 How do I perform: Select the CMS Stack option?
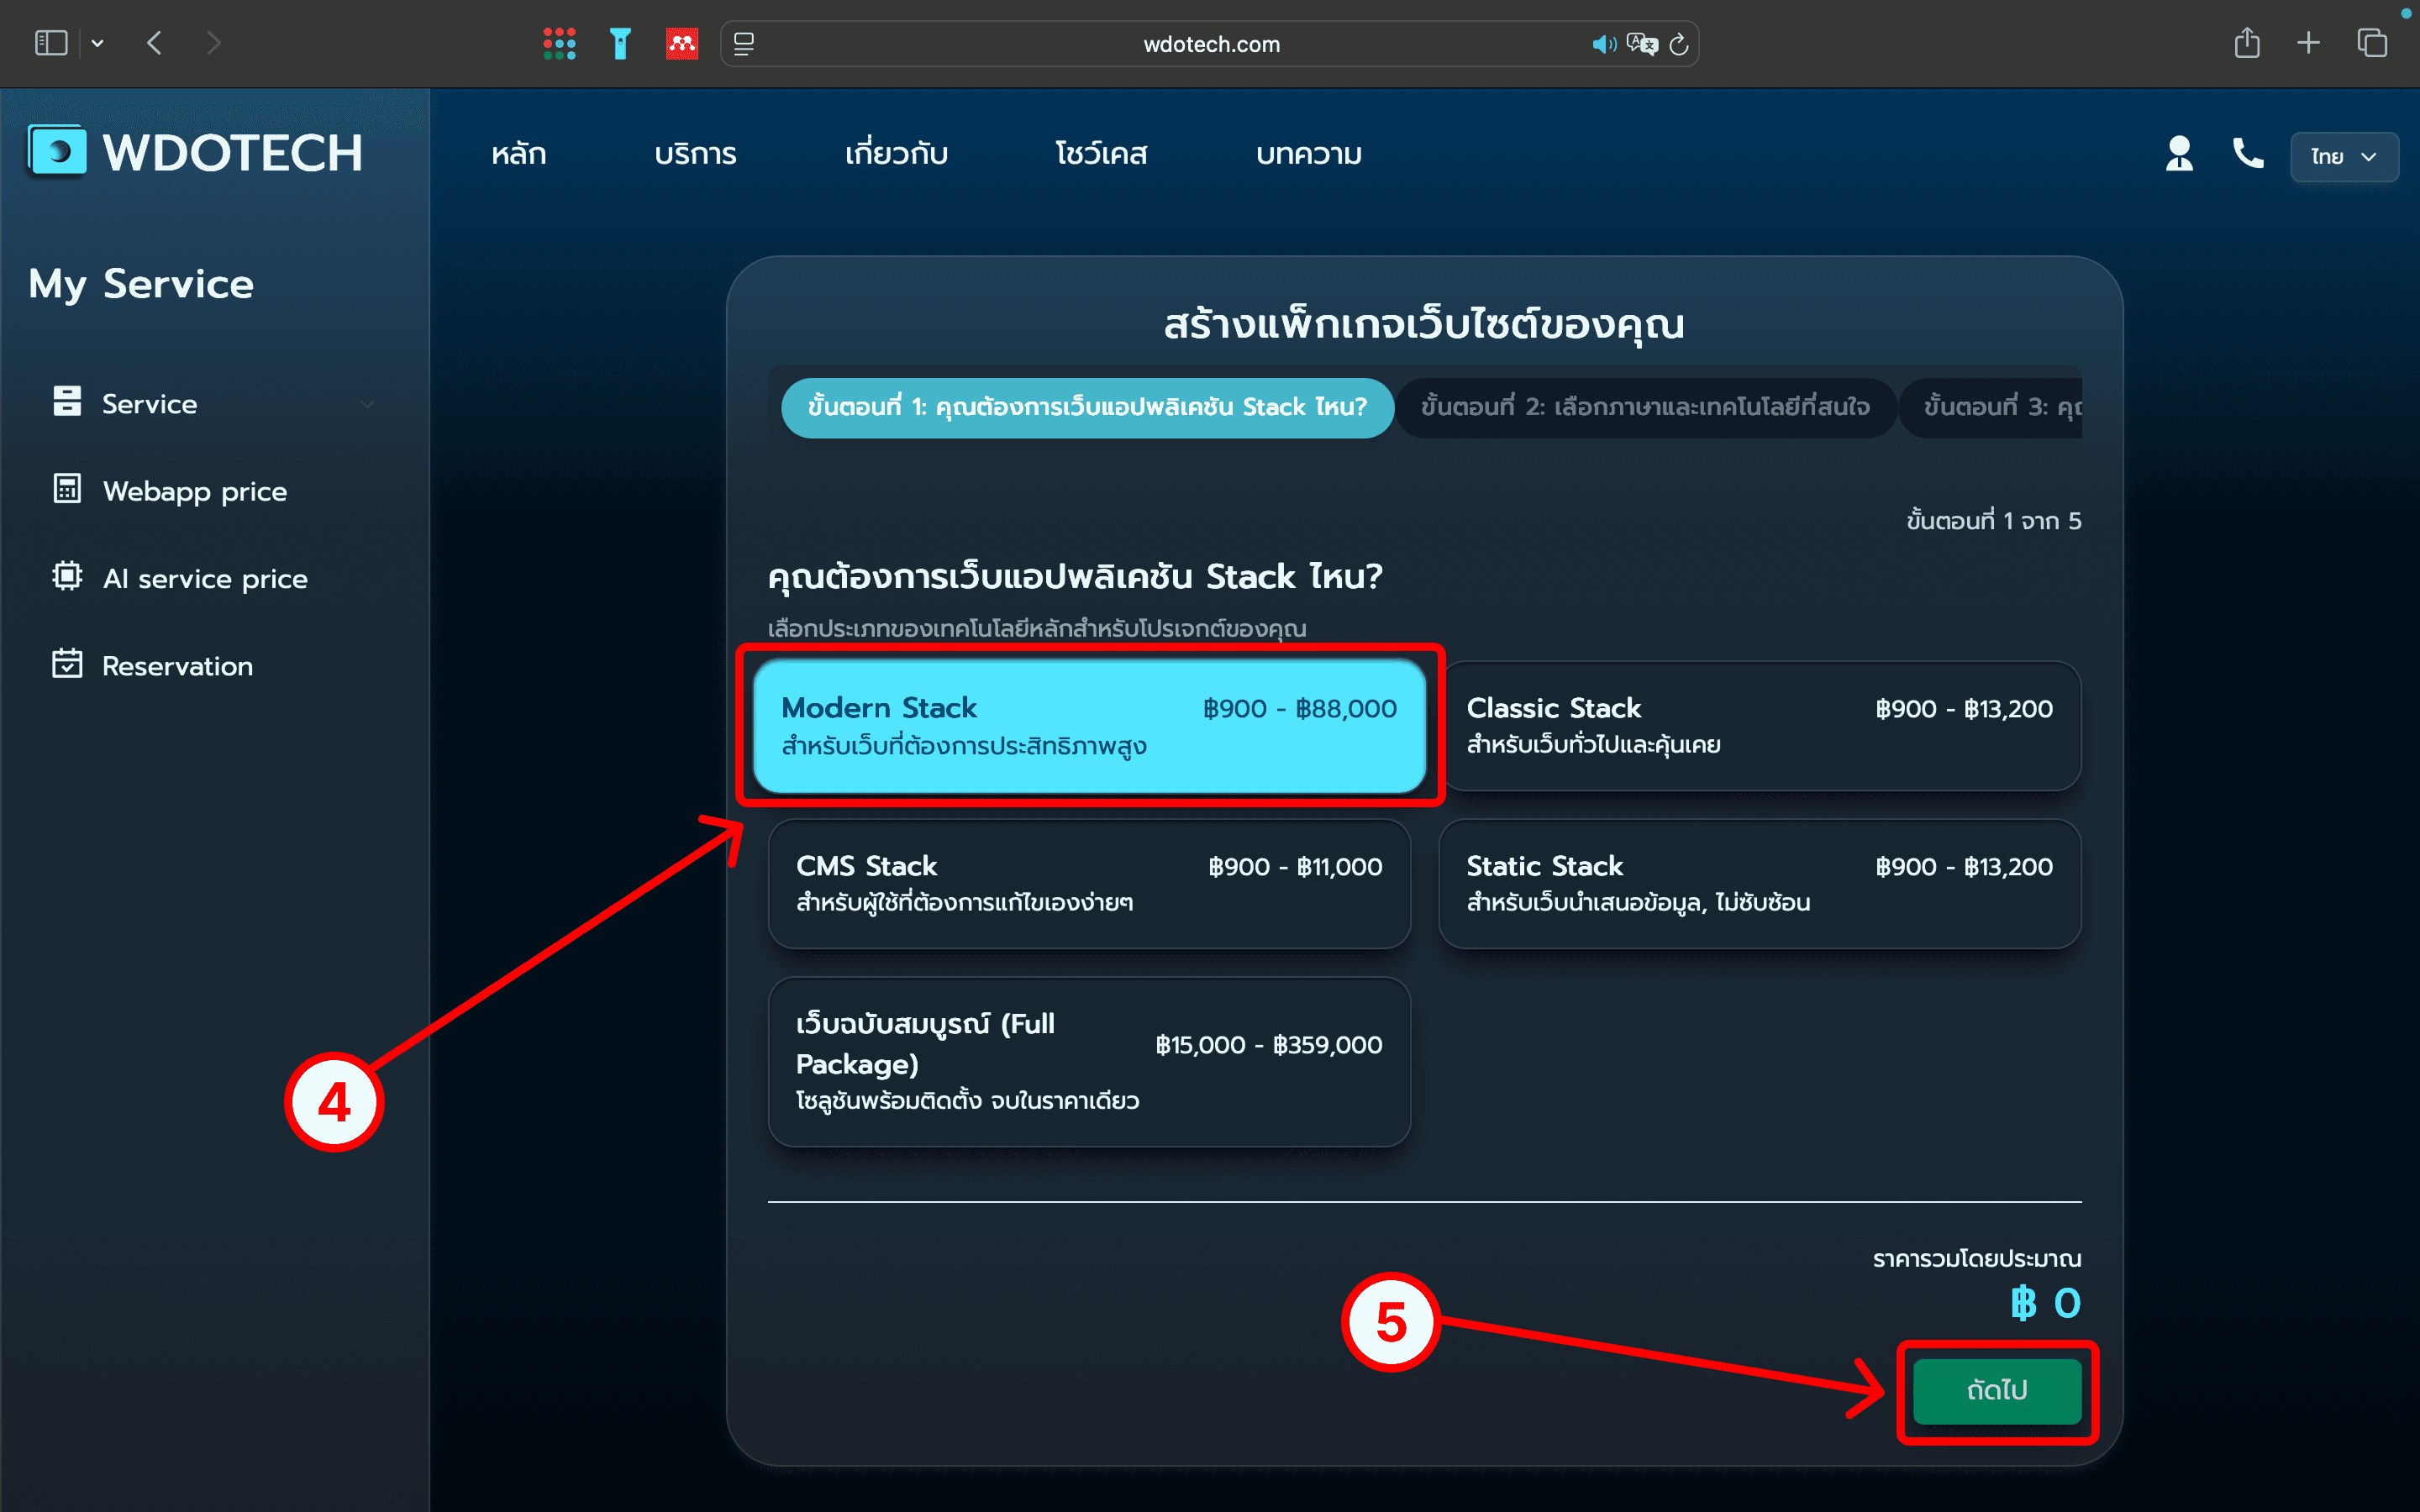pyautogui.click(x=1088, y=883)
